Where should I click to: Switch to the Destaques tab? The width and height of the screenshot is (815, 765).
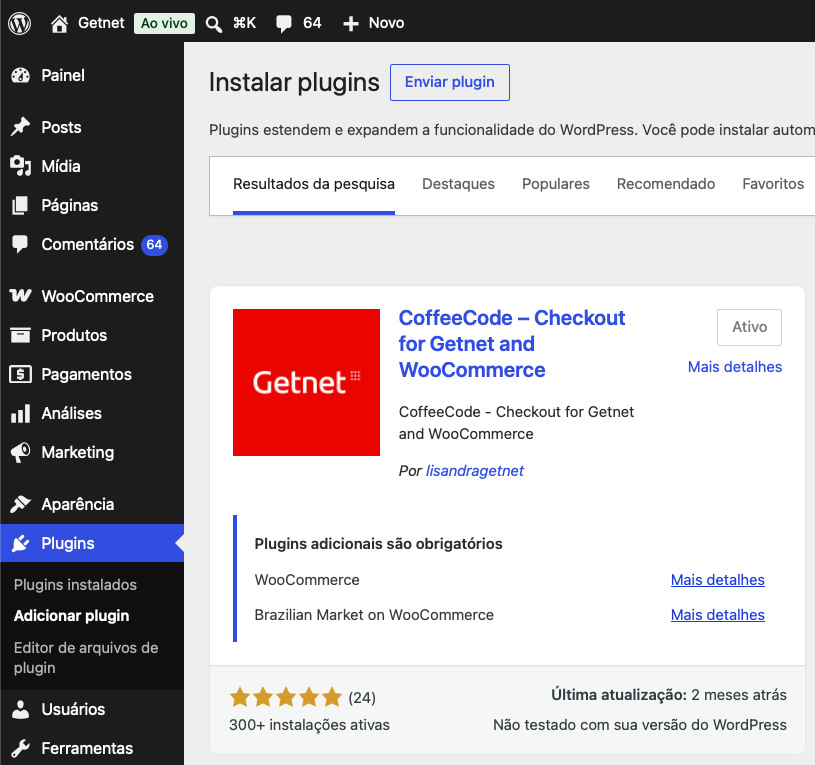coord(458,184)
